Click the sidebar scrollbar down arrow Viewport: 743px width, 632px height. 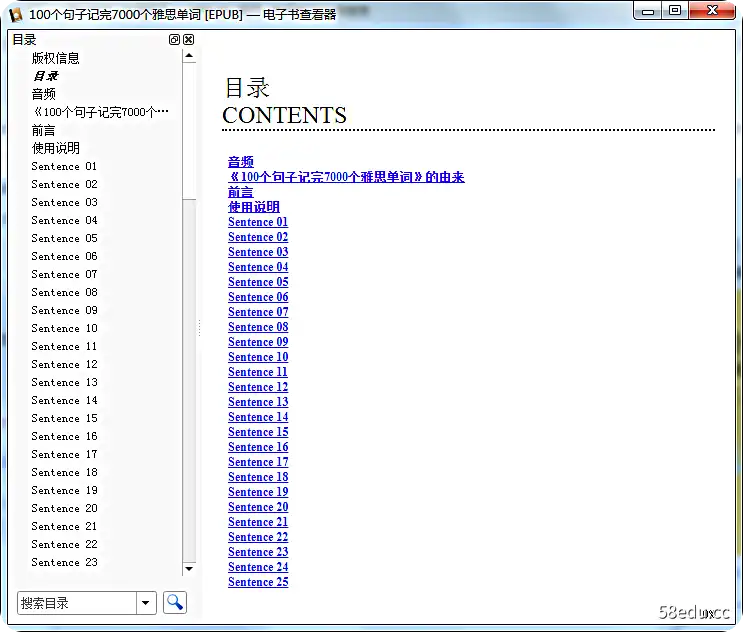(x=189, y=569)
